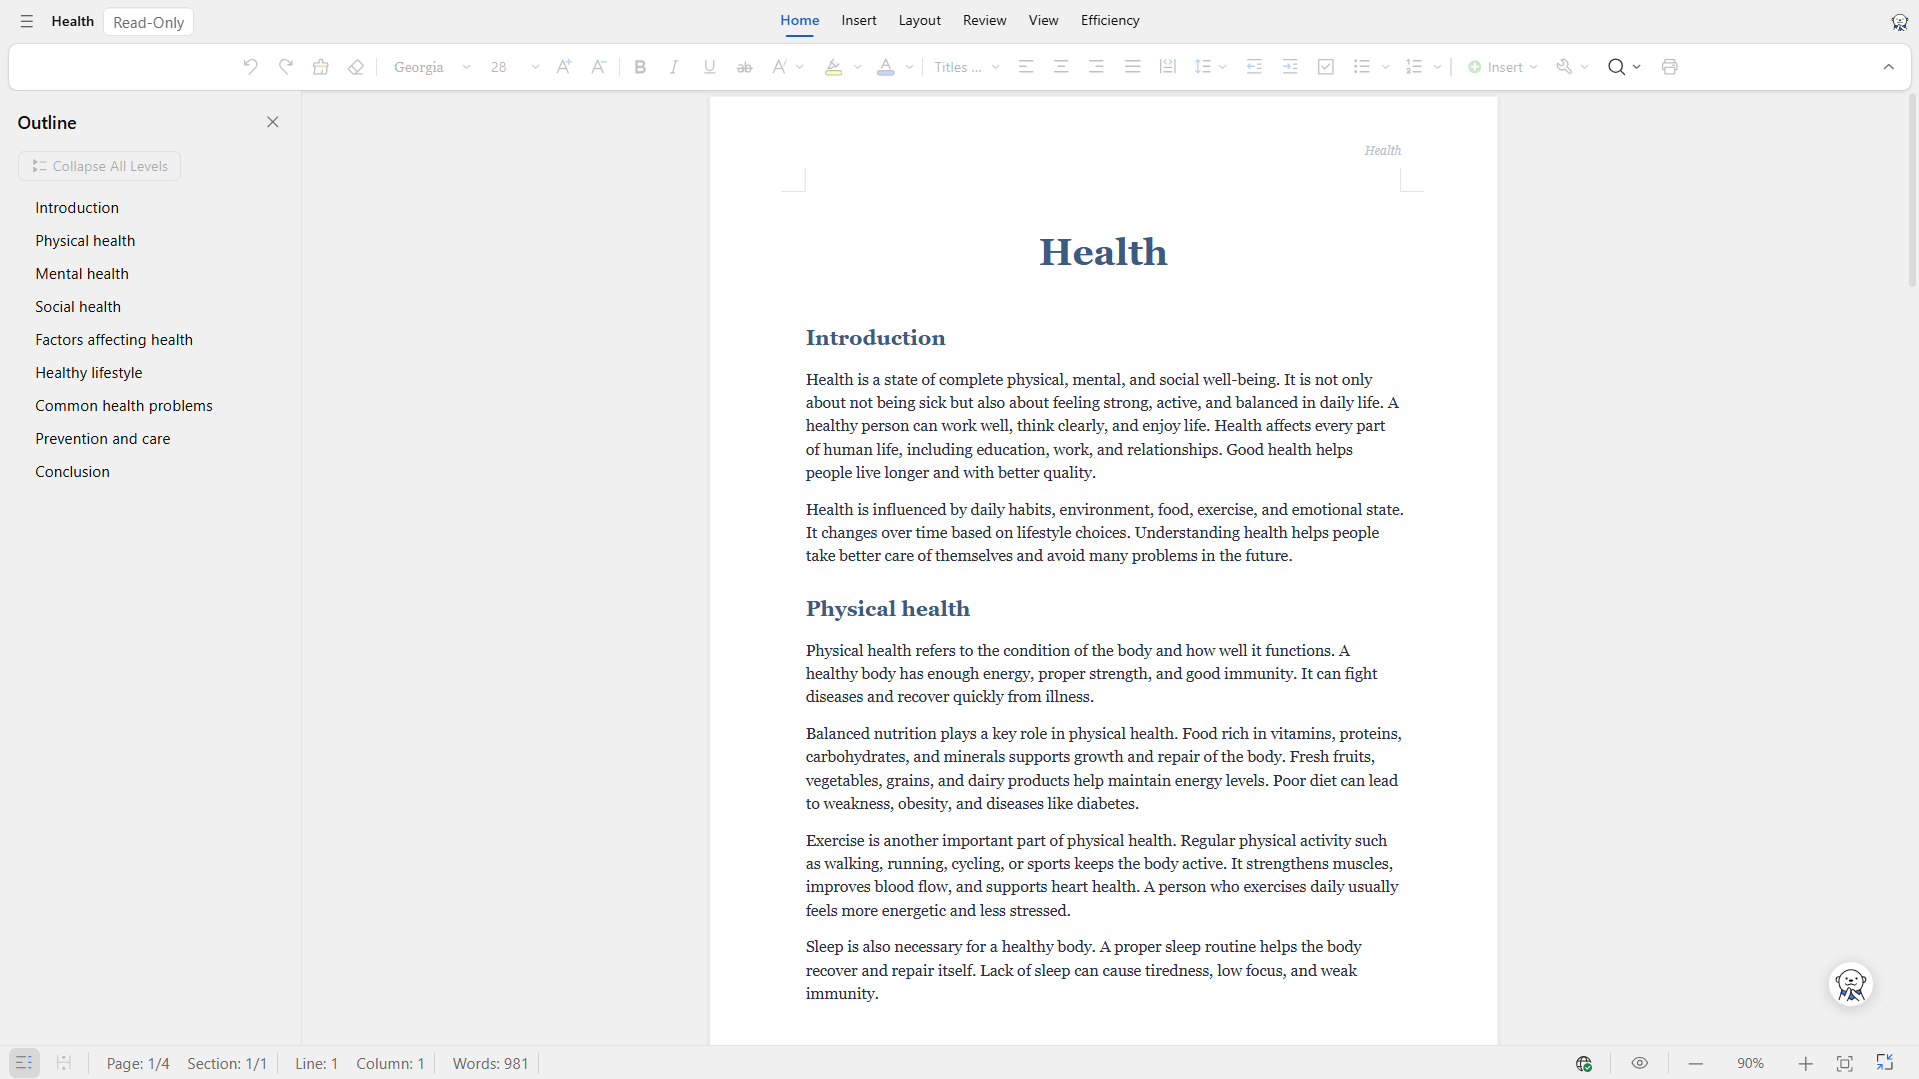
Task: Switch to the Insert tab
Action: tap(858, 20)
